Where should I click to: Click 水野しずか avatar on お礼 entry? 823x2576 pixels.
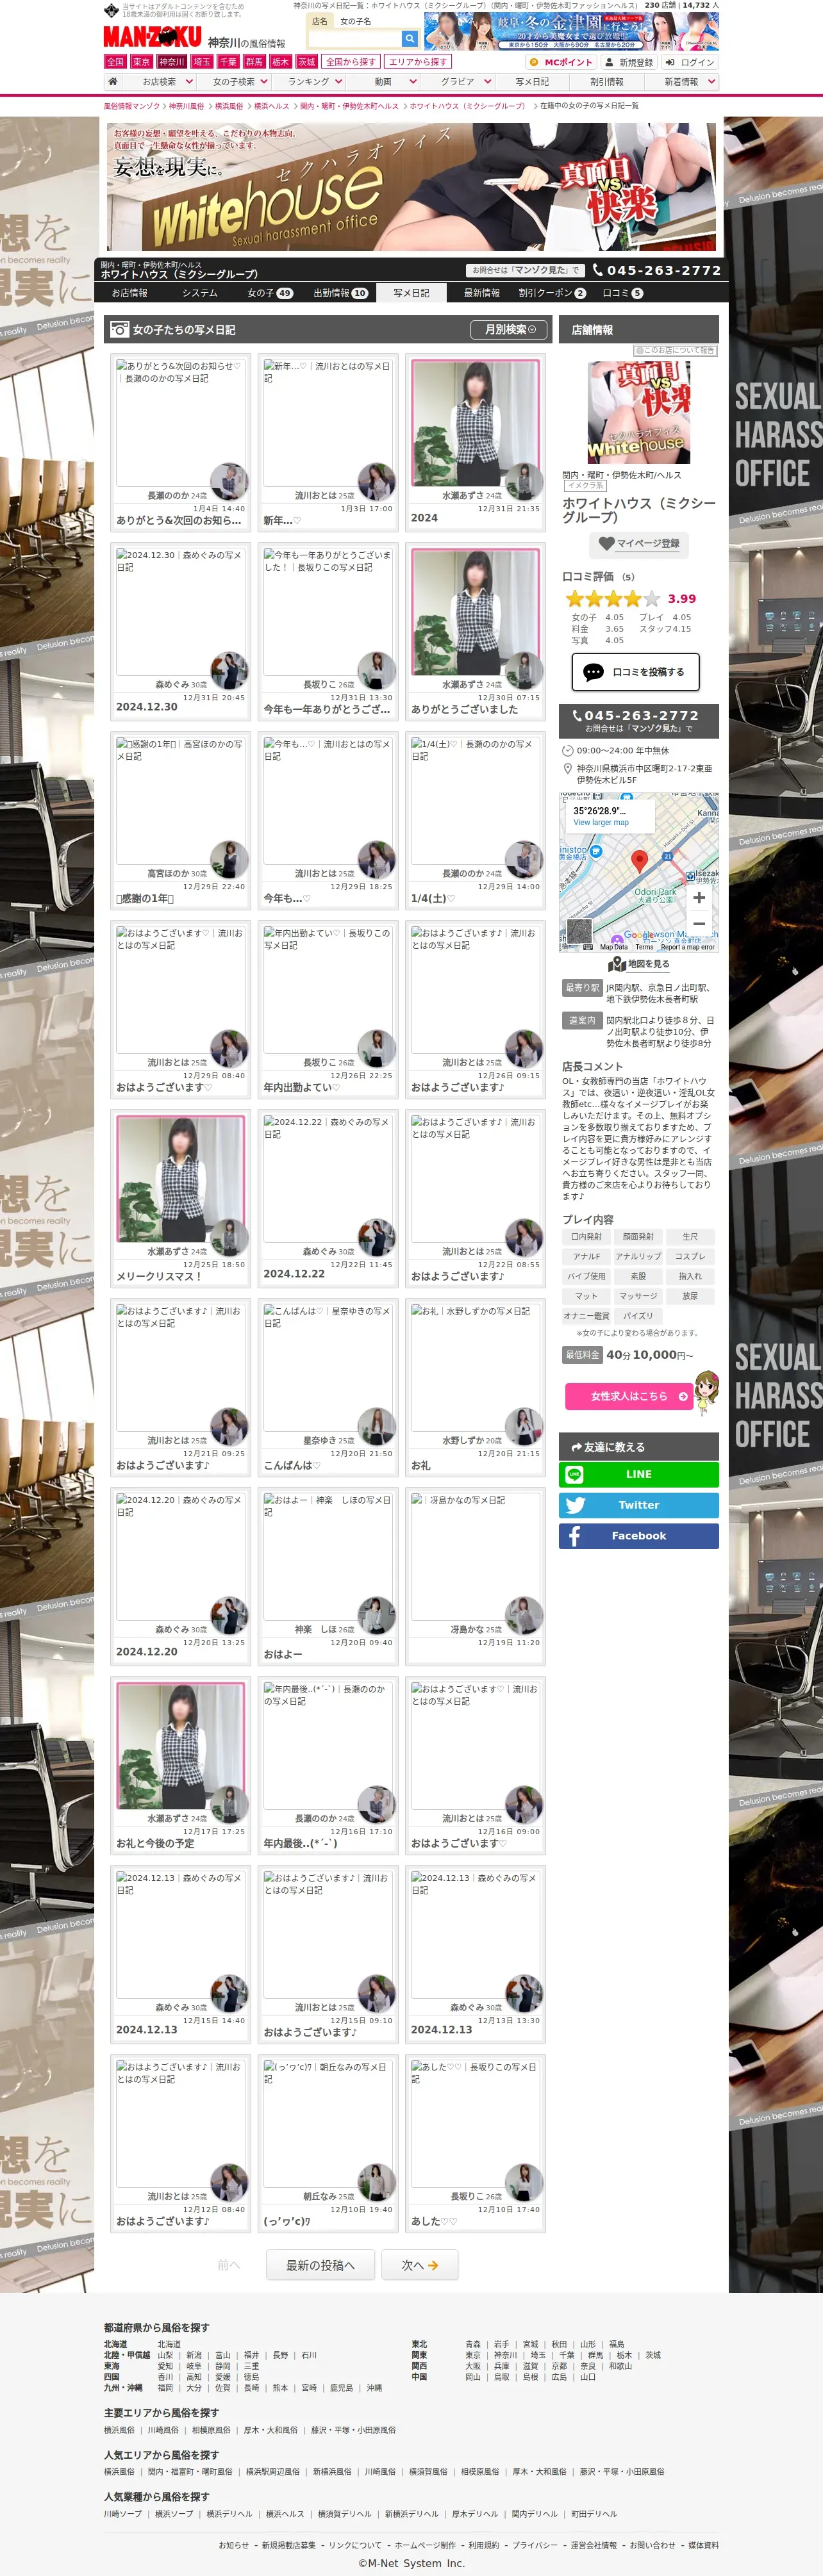523,1428
